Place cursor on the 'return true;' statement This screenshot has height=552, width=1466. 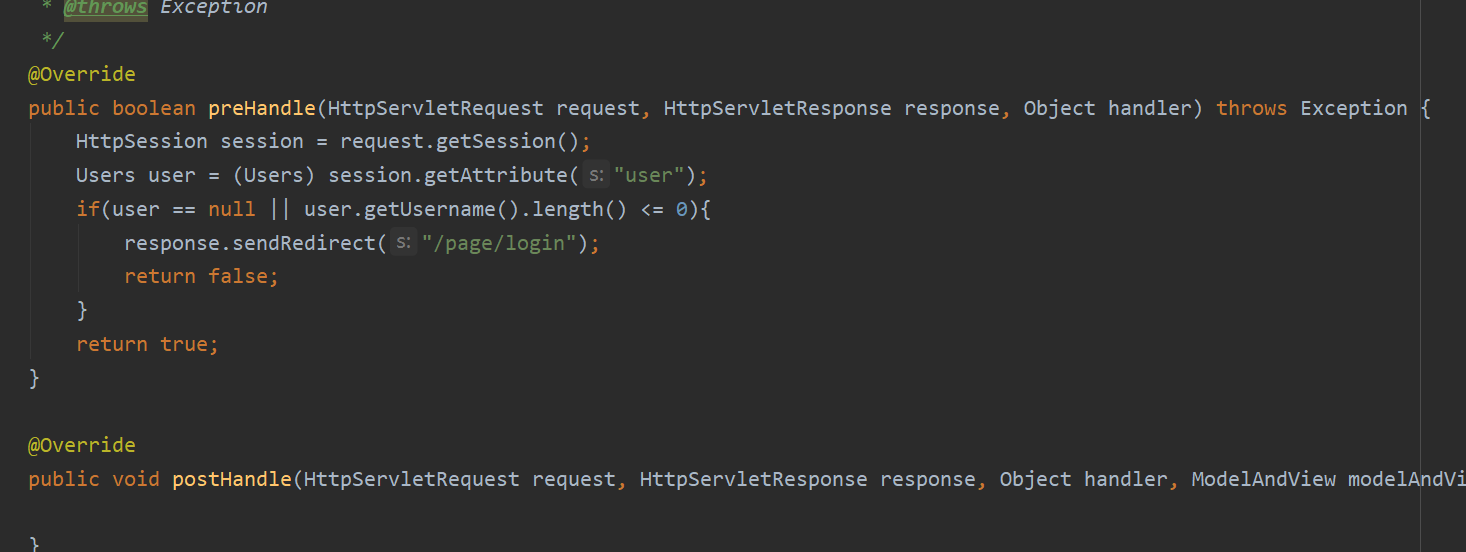pyautogui.click(x=147, y=344)
